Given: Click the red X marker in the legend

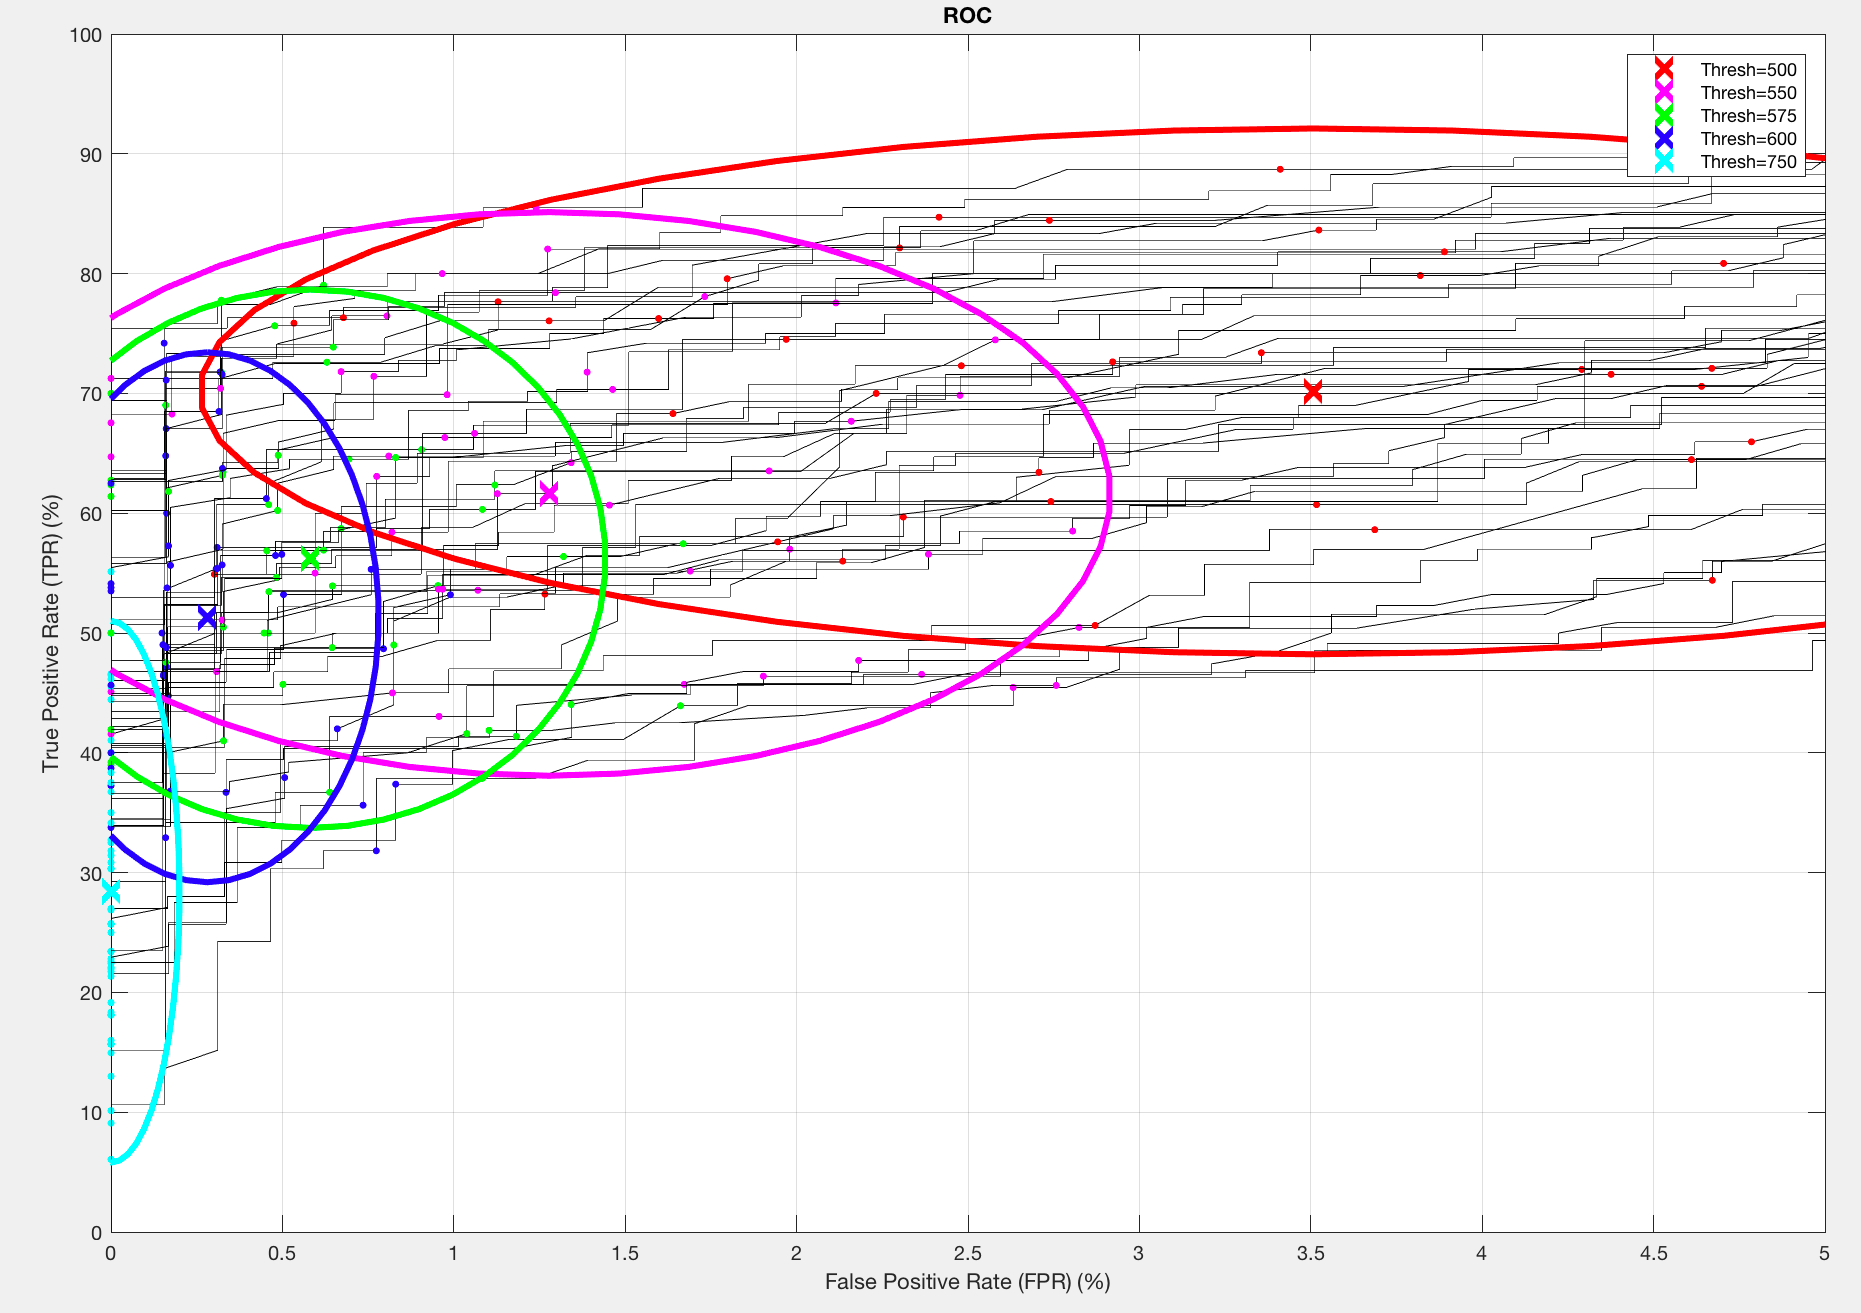Looking at the screenshot, I should click(1664, 69).
